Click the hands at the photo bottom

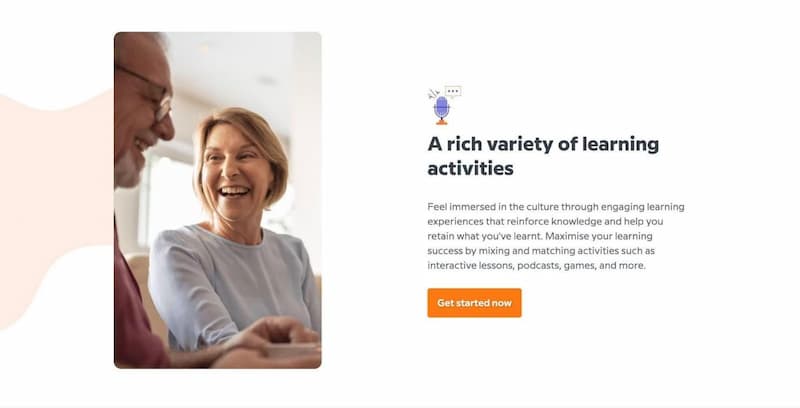(270, 344)
